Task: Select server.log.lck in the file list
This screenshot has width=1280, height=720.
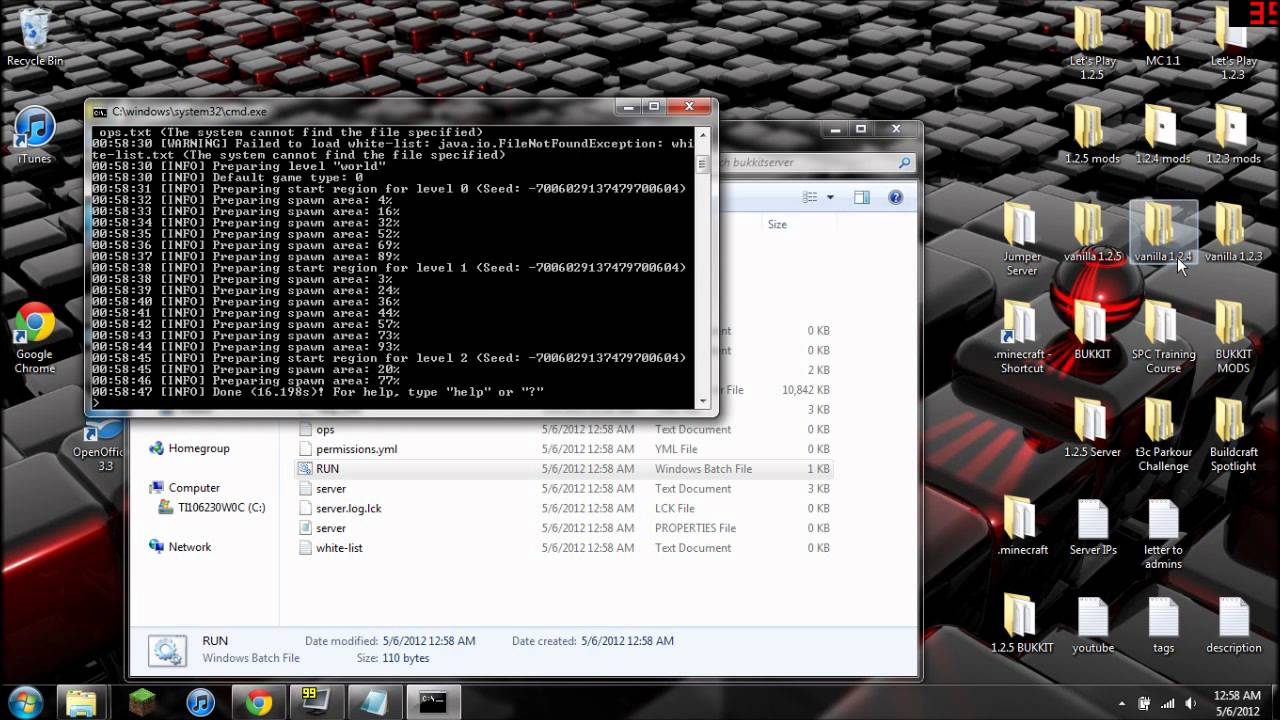Action: pos(563,508)
